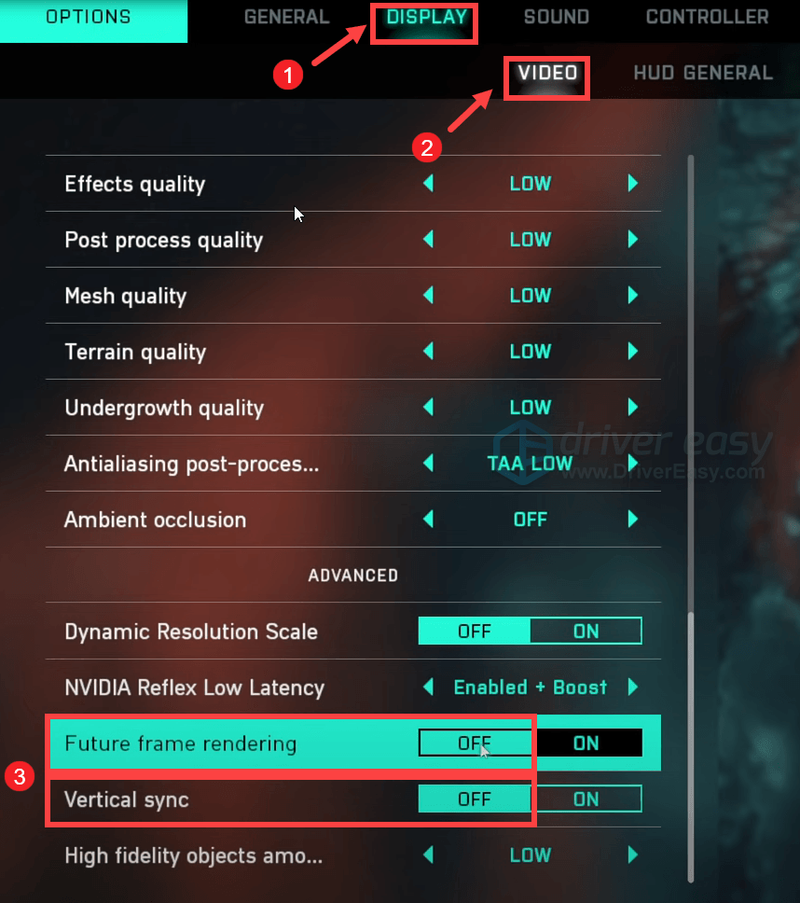Viewport: 800px width, 903px height.
Task: Click right arrow for Effects quality
Action: 632,183
